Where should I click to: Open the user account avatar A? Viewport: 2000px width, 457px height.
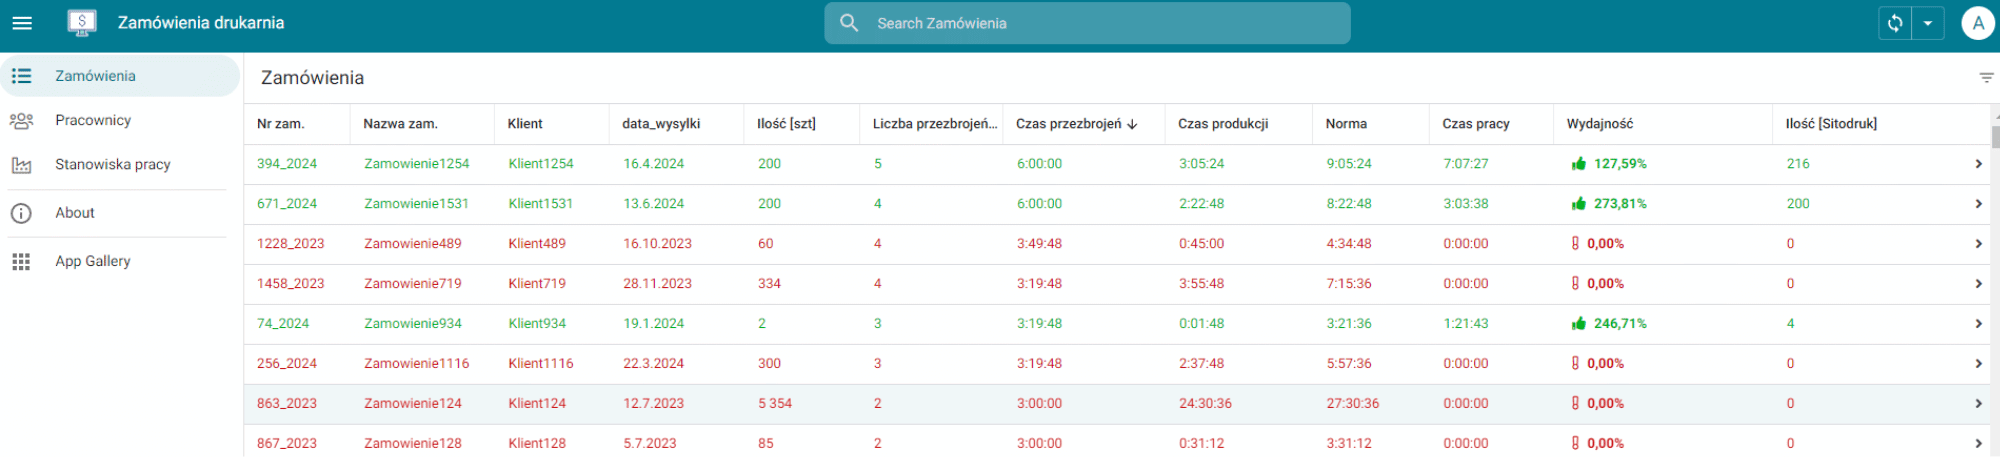(x=1977, y=23)
